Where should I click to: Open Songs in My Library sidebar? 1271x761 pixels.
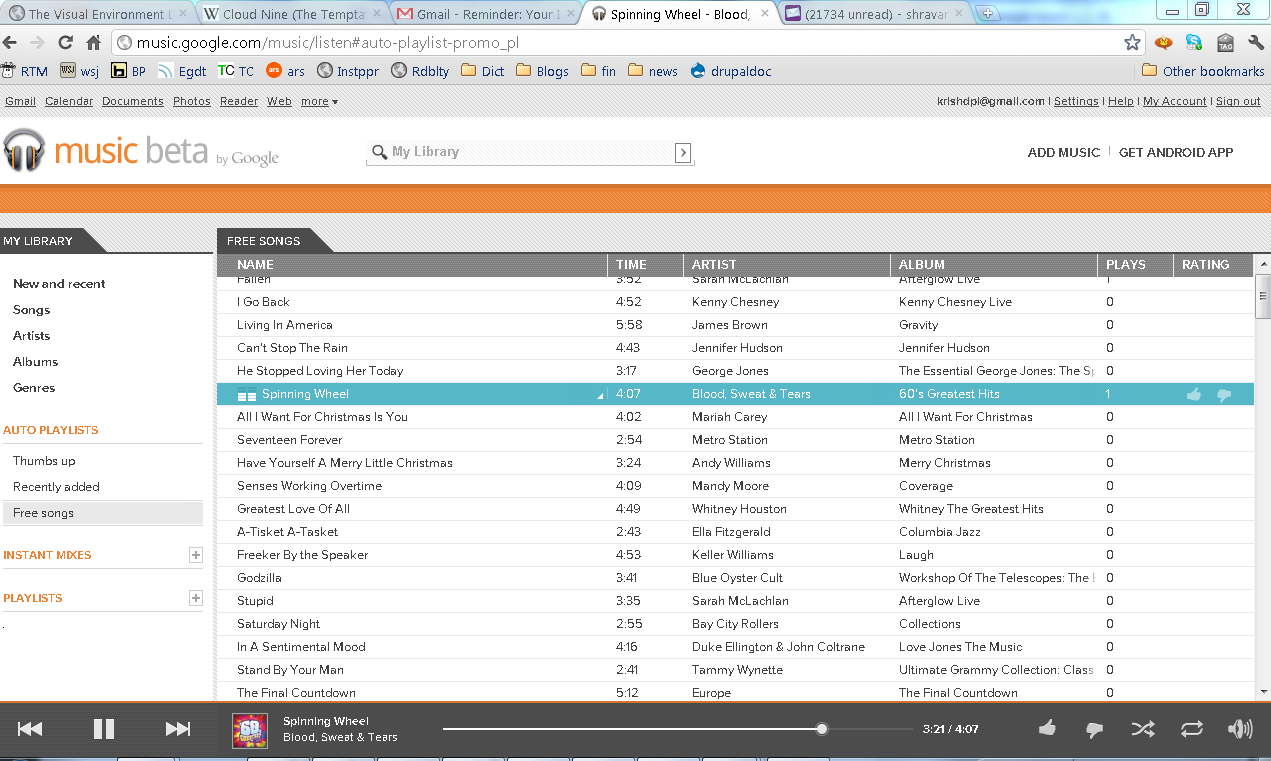click(32, 310)
